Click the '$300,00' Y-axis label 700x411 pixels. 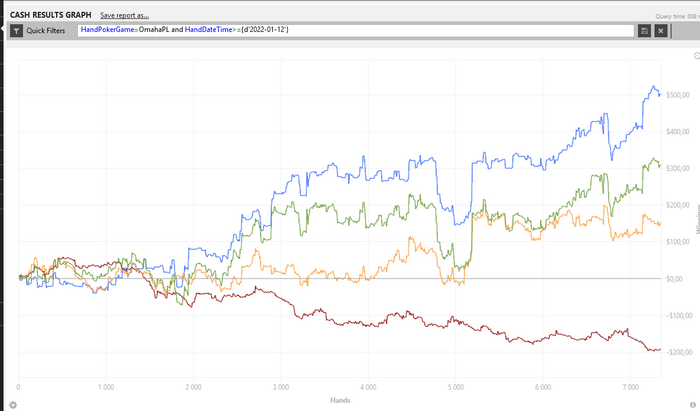point(678,168)
